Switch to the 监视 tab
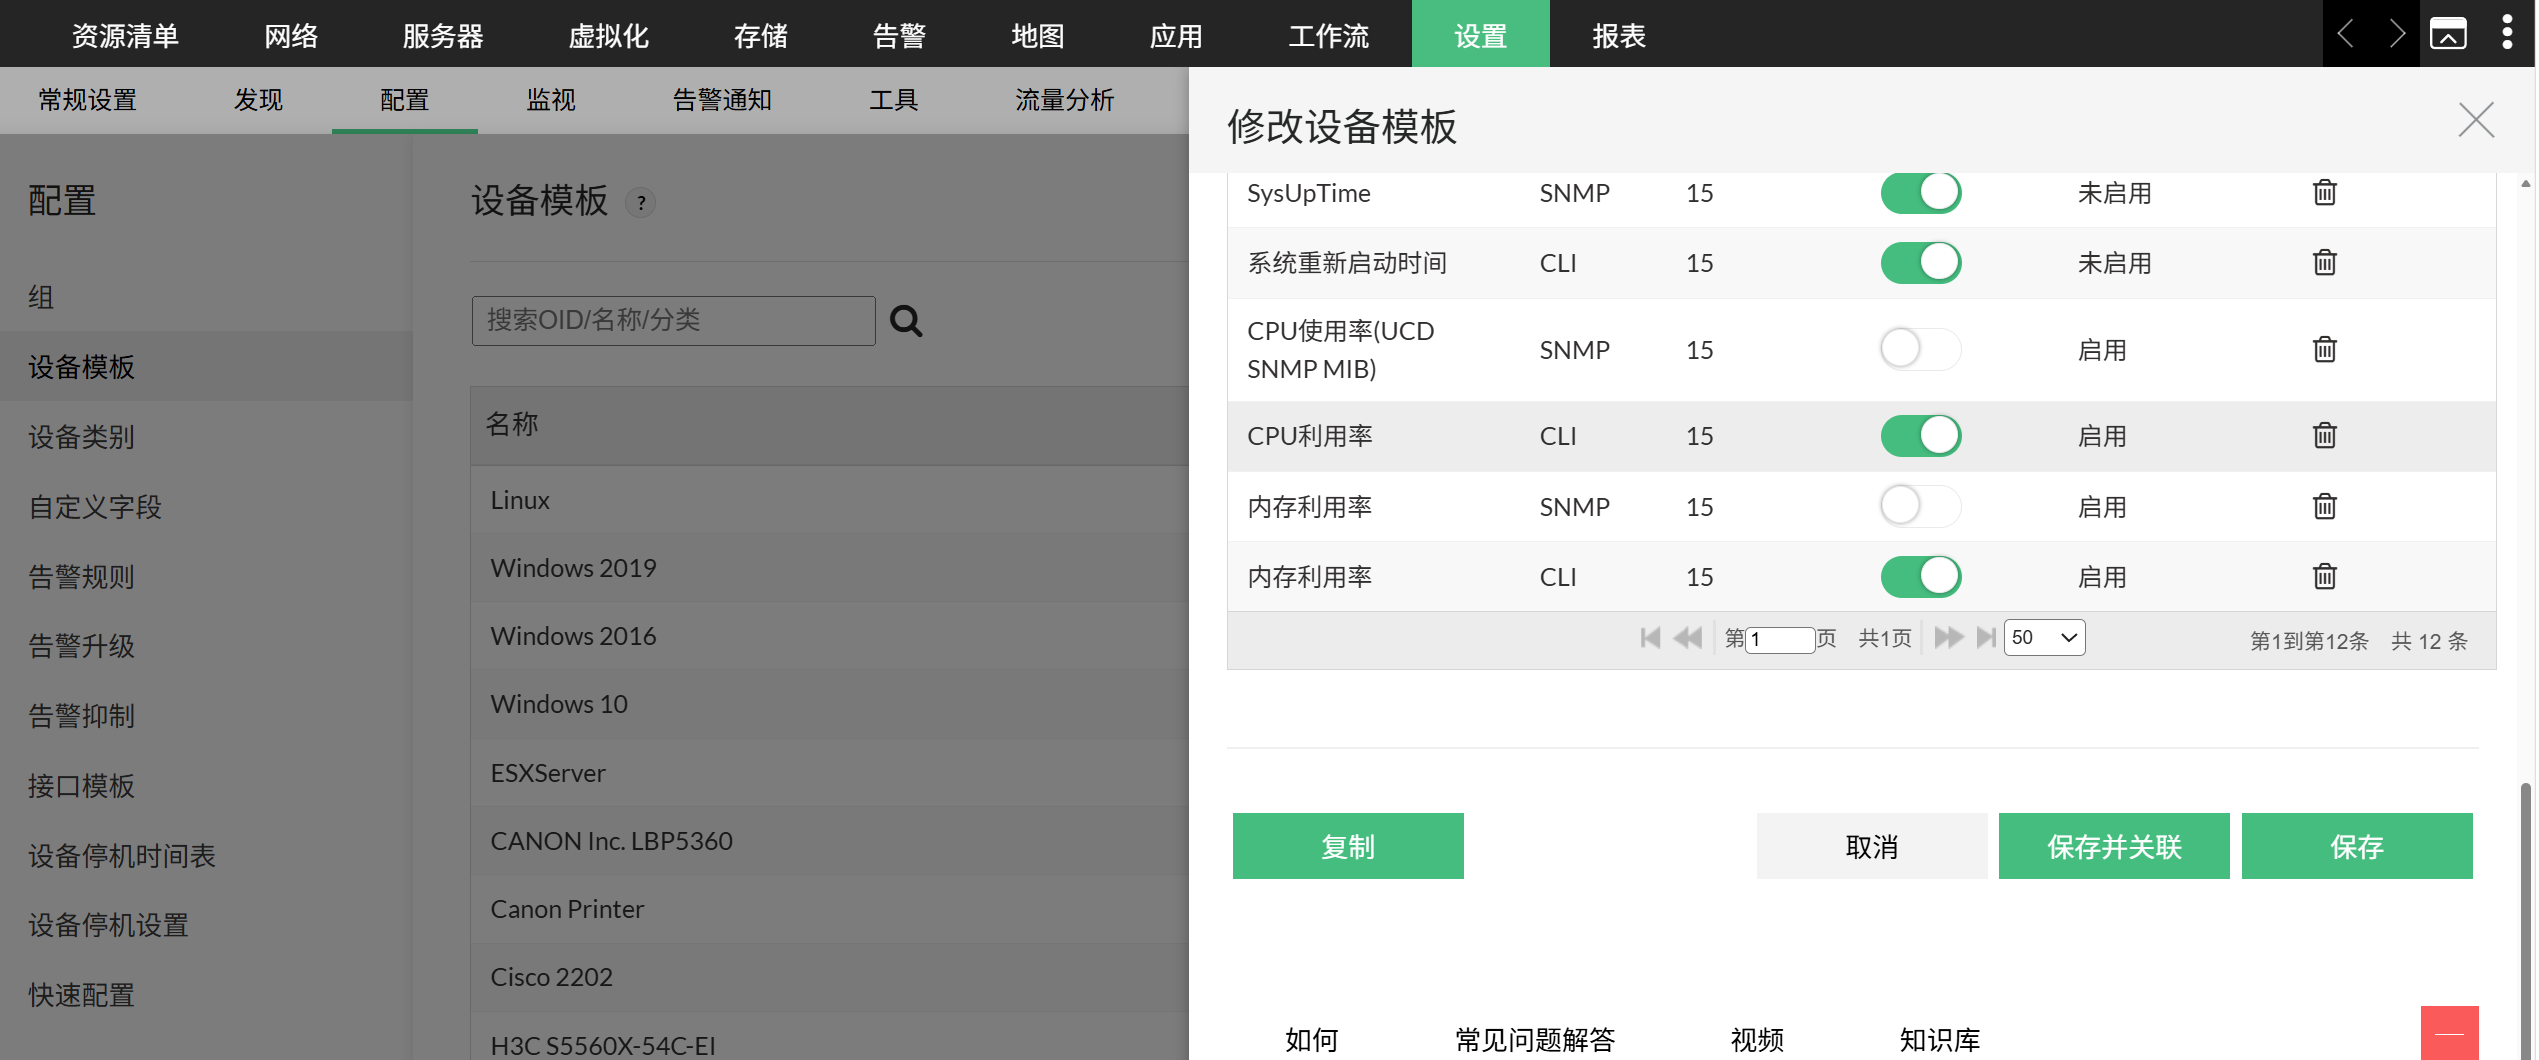The image size is (2539, 1060). [551, 100]
